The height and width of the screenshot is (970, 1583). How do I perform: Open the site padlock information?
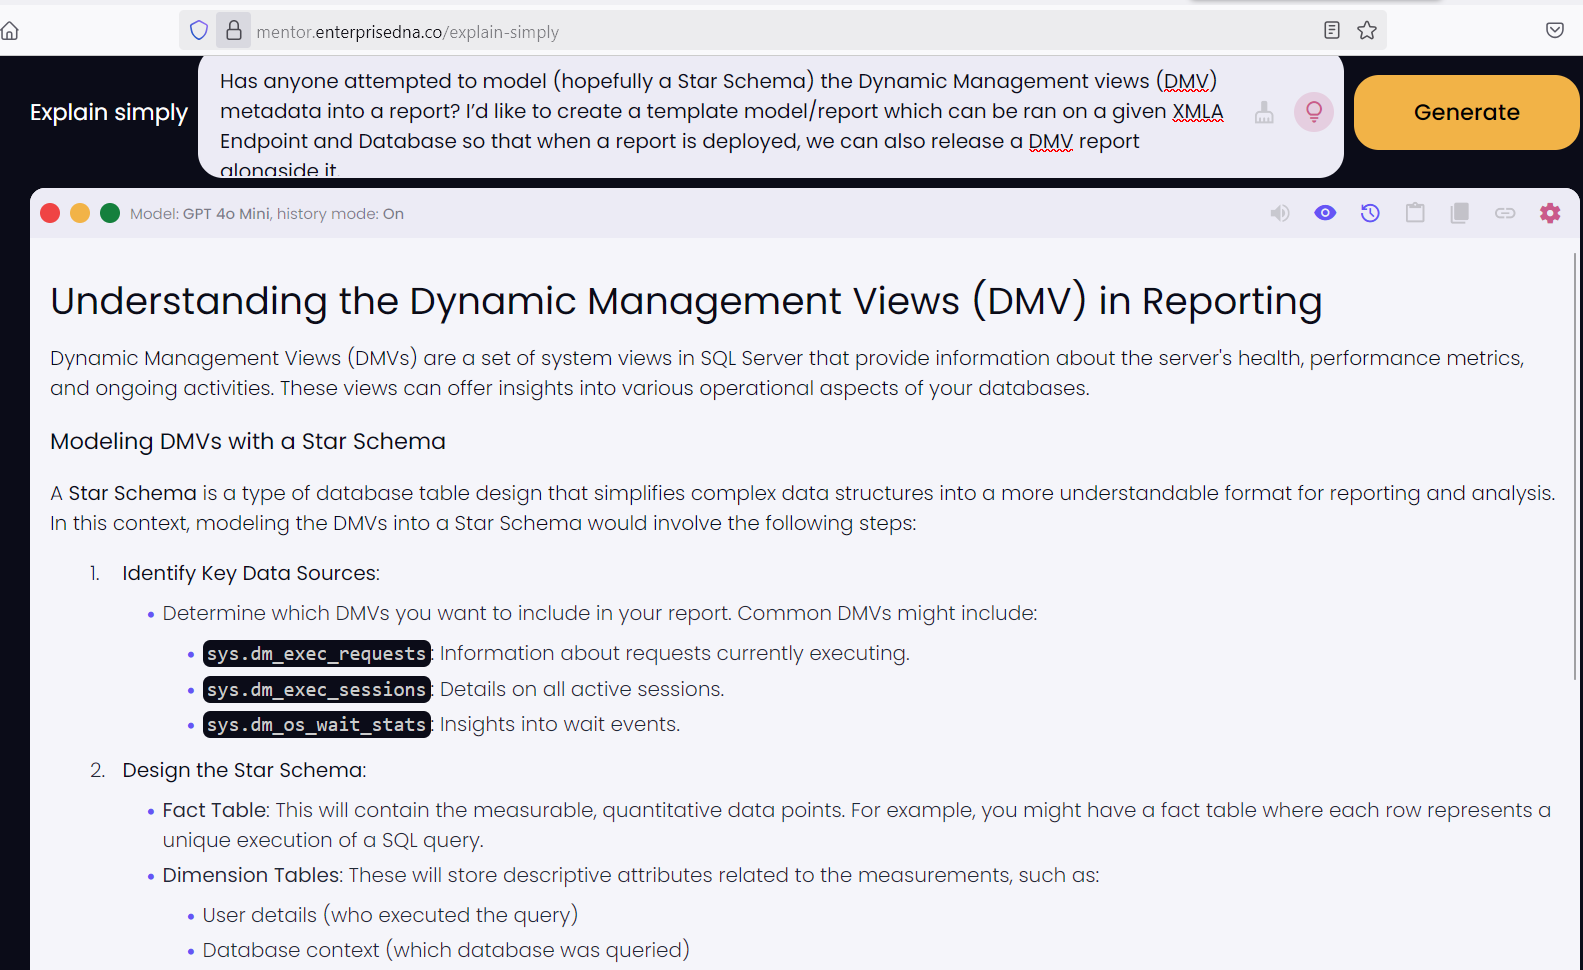[233, 30]
